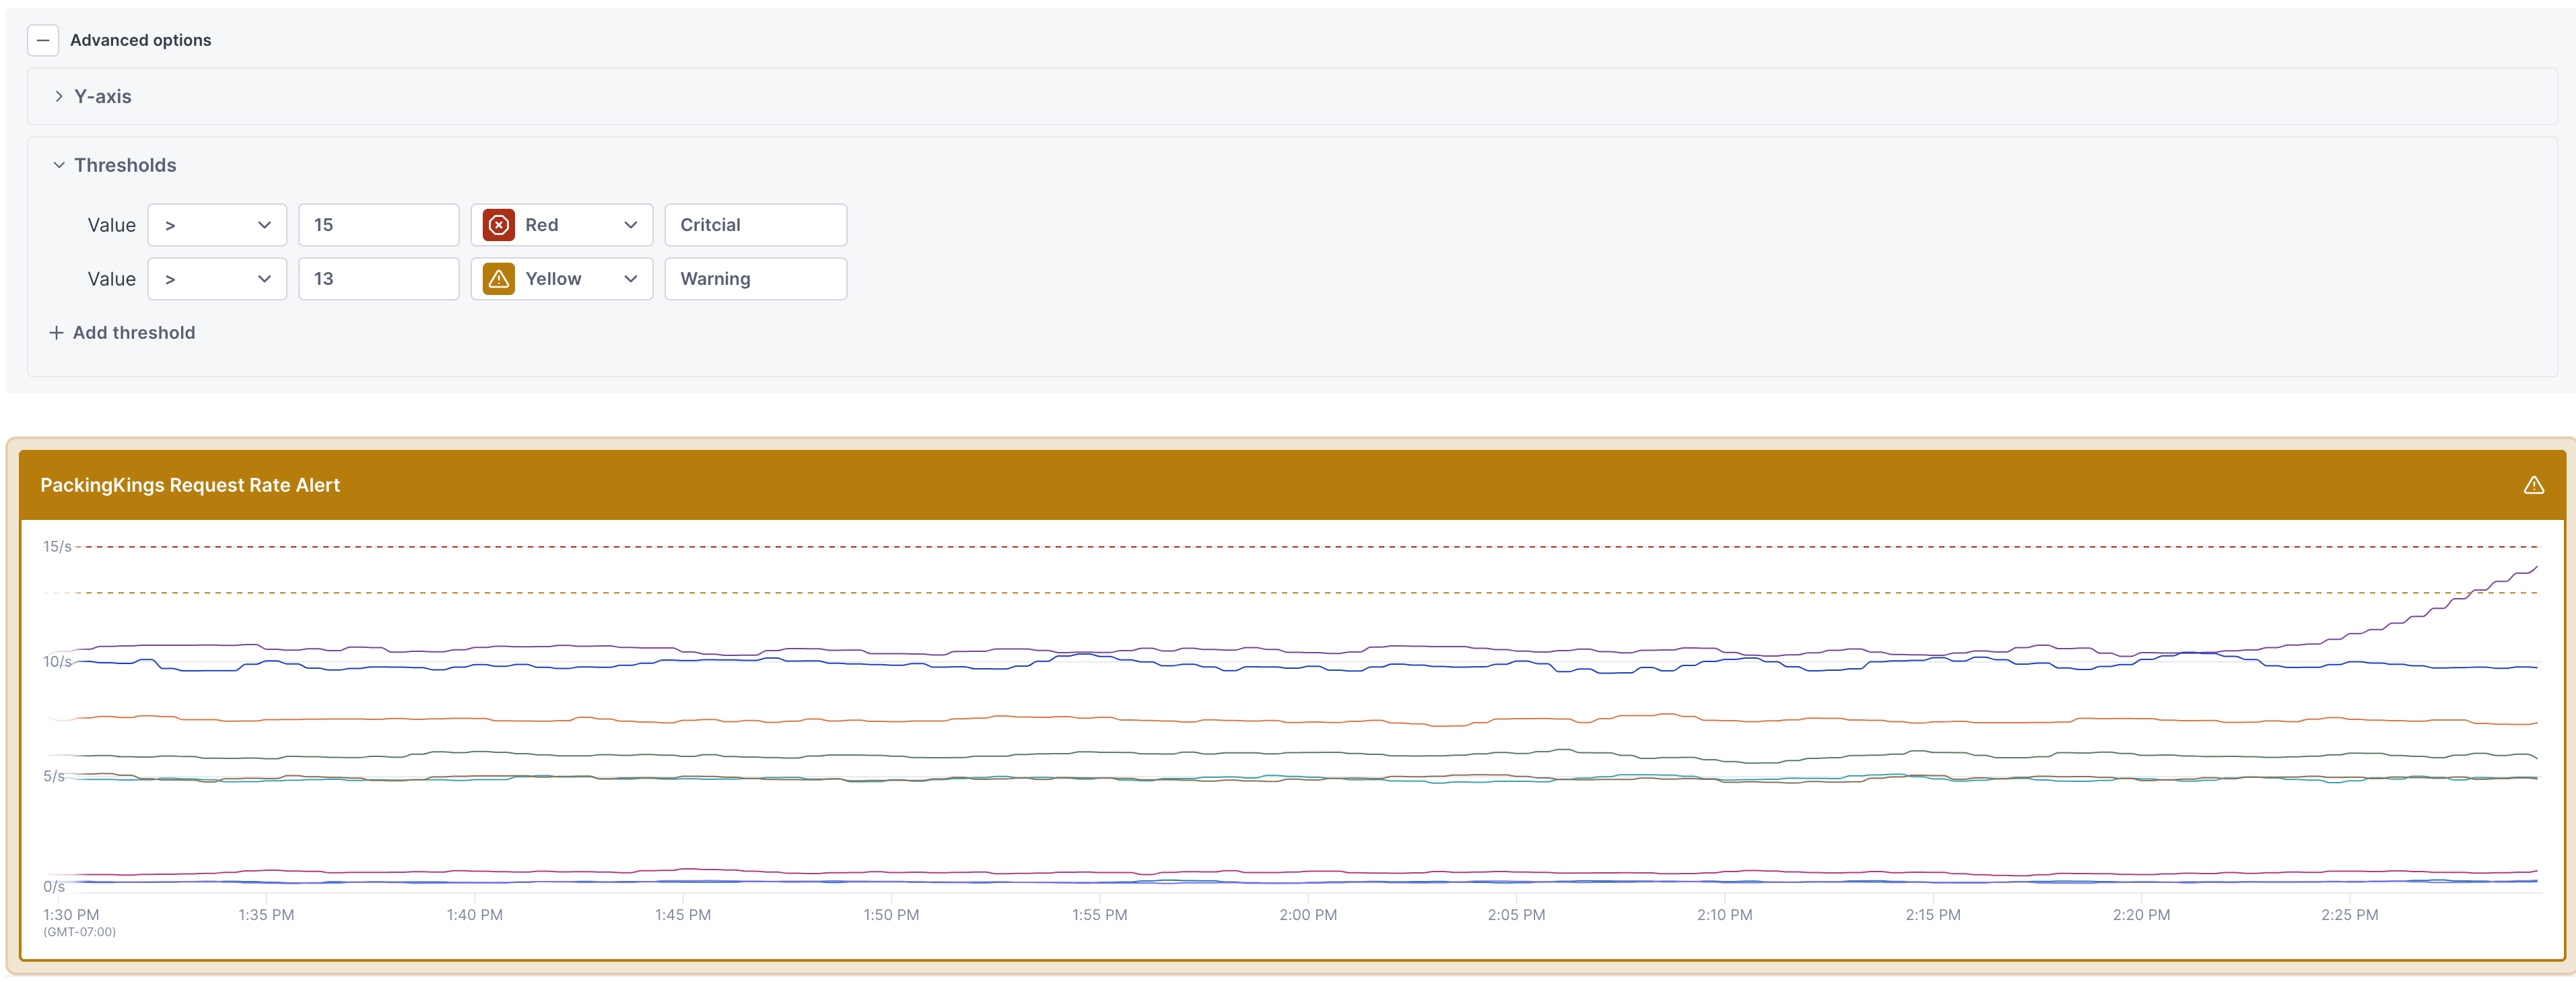Click the Critcial label input field
2576x982 pixels.
coord(756,225)
